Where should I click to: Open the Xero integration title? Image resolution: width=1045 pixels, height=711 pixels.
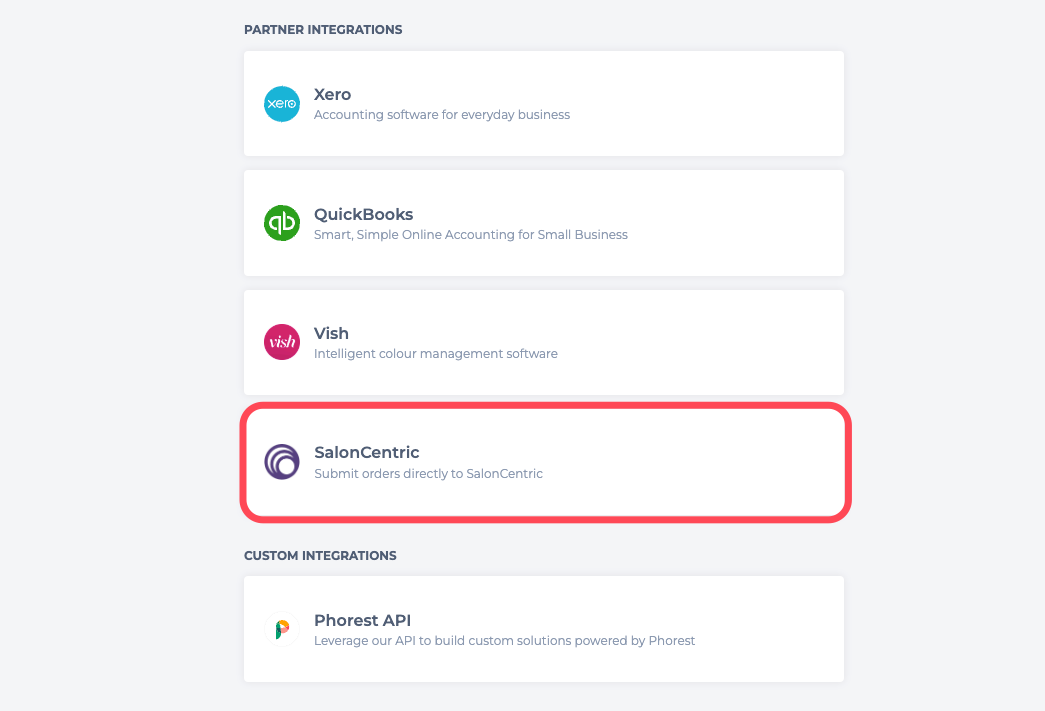(333, 95)
